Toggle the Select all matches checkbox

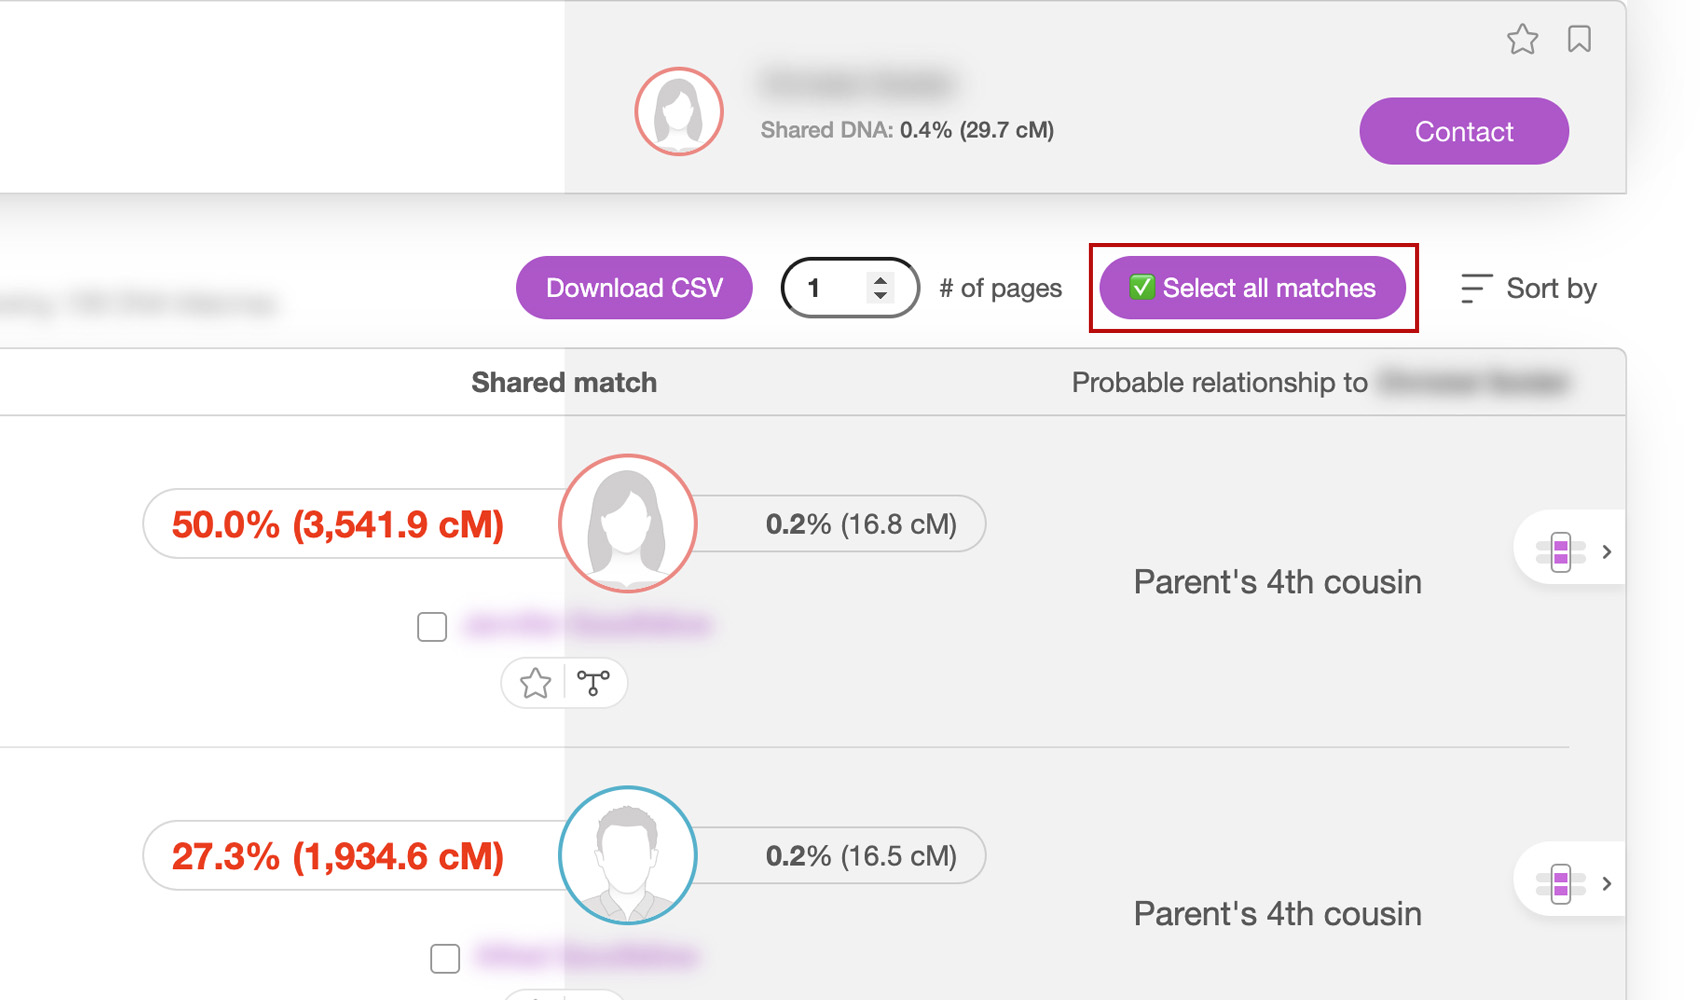1141,287
